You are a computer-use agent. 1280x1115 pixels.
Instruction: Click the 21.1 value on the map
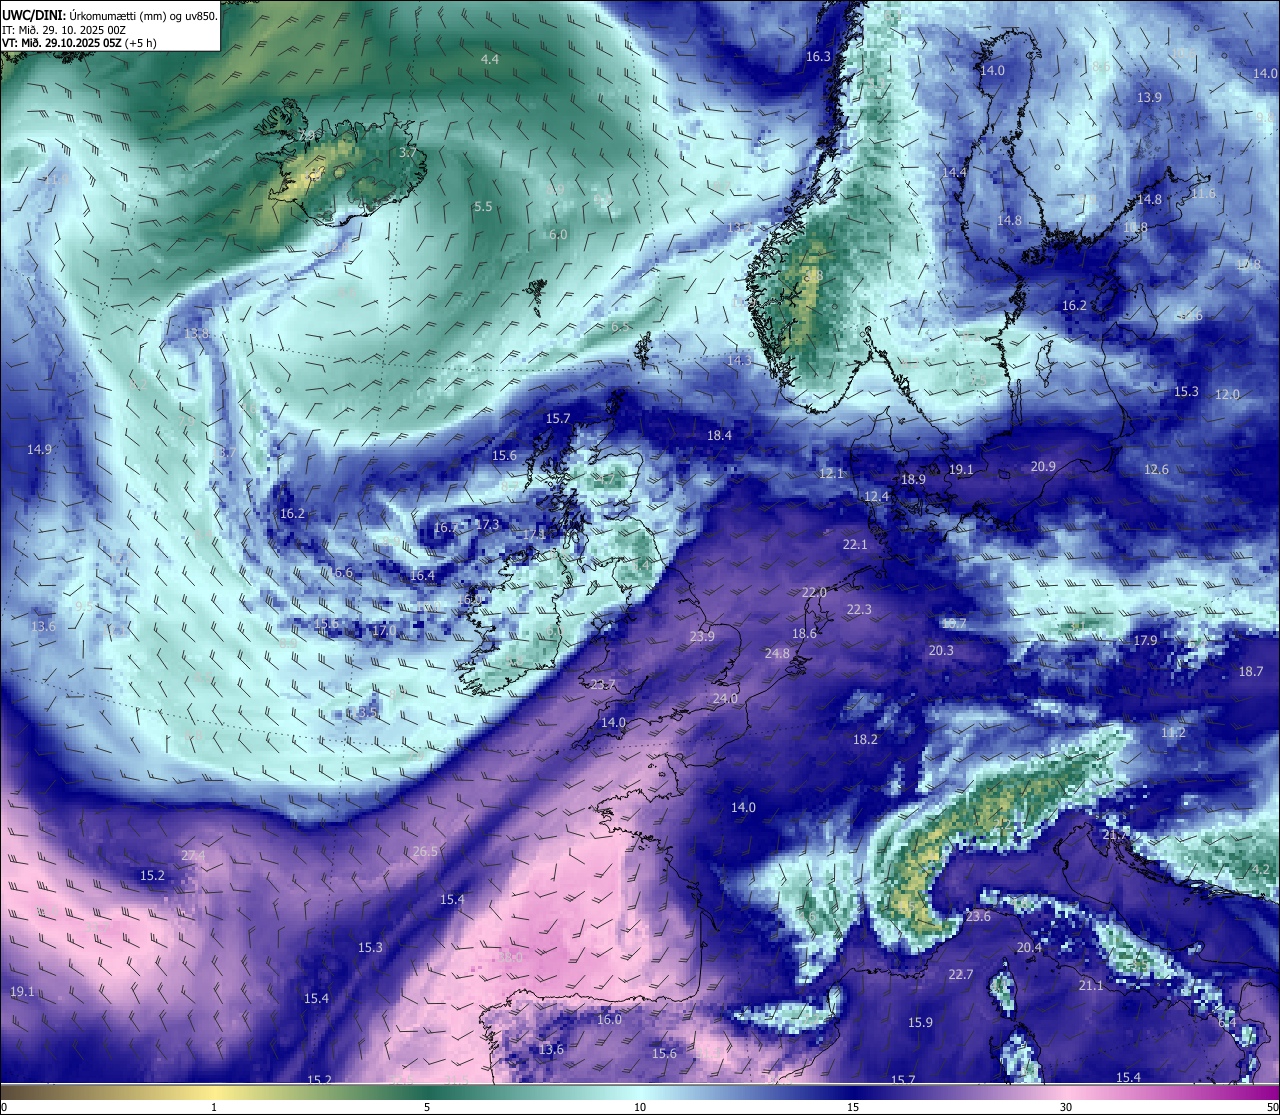[1091, 986]
